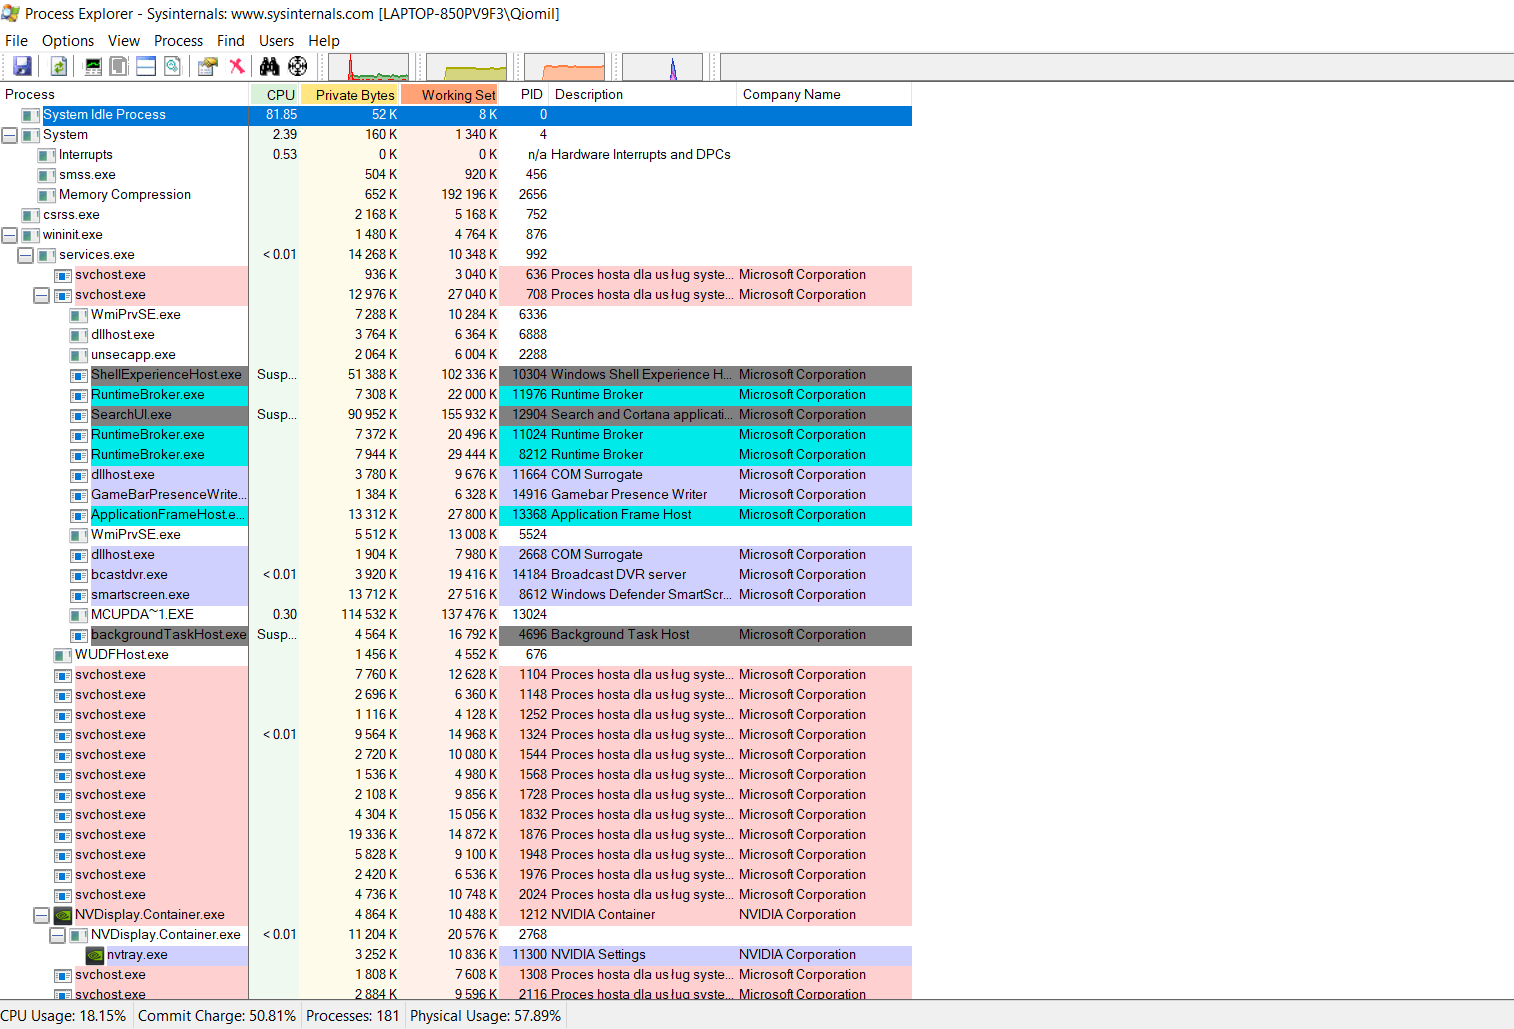Click the backgroundTaskHost.exe process icon
Viewport: 1514px width, 1029px height.
point(79,635)
